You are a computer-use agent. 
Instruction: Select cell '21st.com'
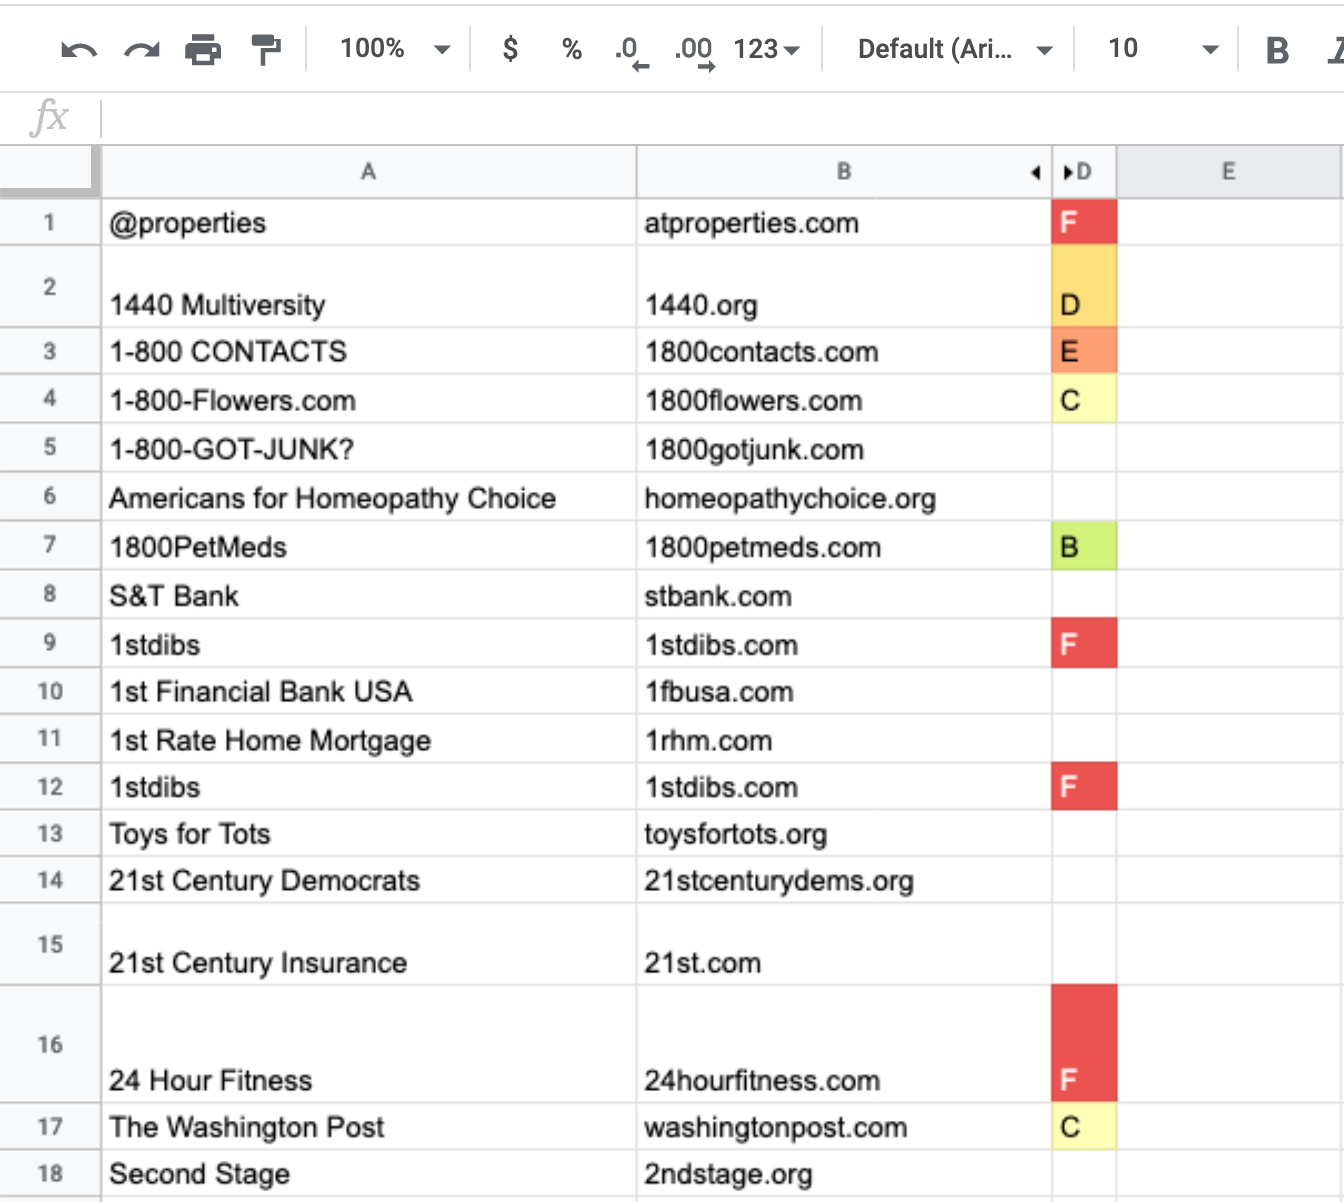[x=844, y=944]
